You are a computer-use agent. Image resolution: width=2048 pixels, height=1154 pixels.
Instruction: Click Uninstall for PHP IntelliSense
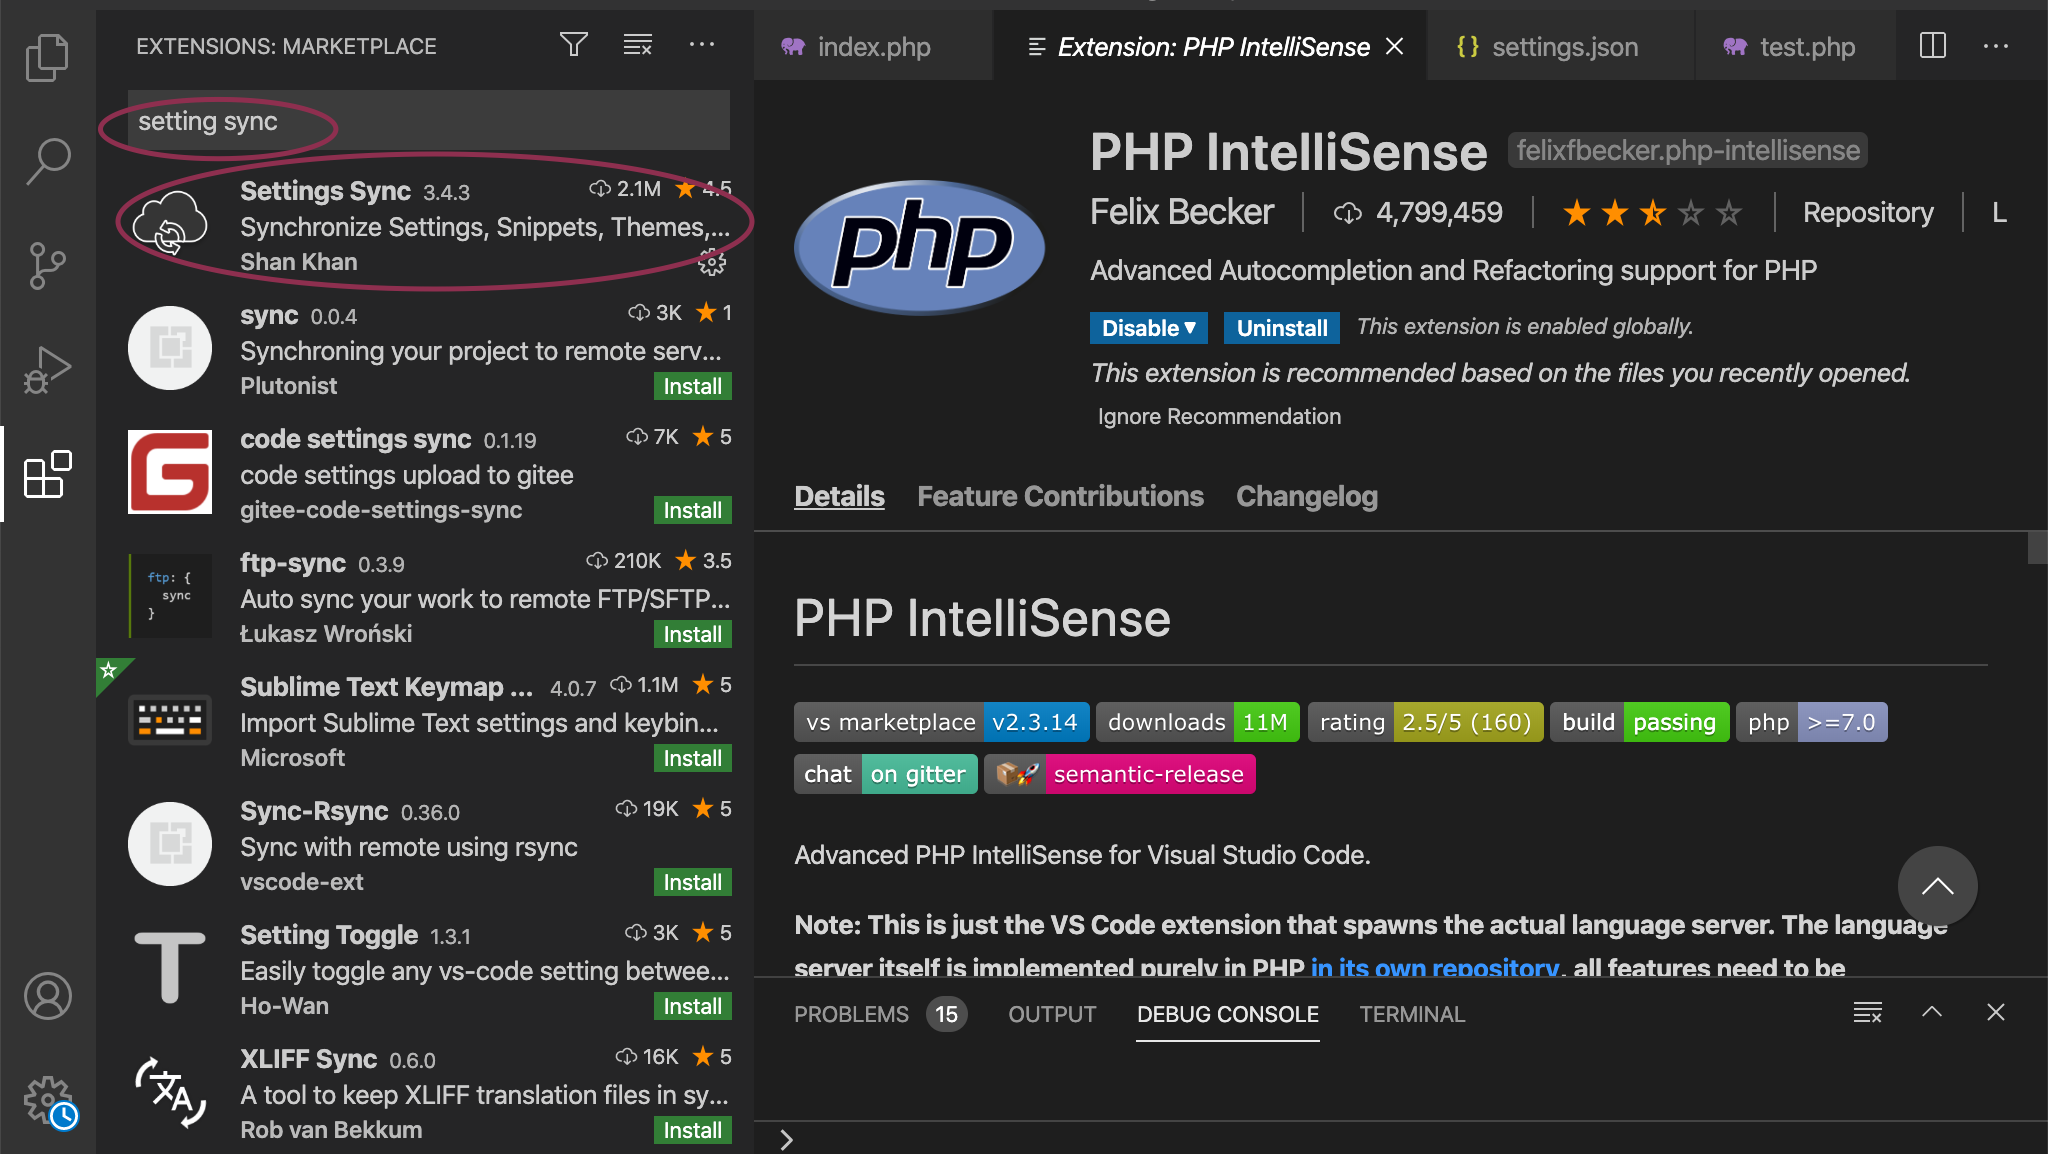coord(1281,328)
